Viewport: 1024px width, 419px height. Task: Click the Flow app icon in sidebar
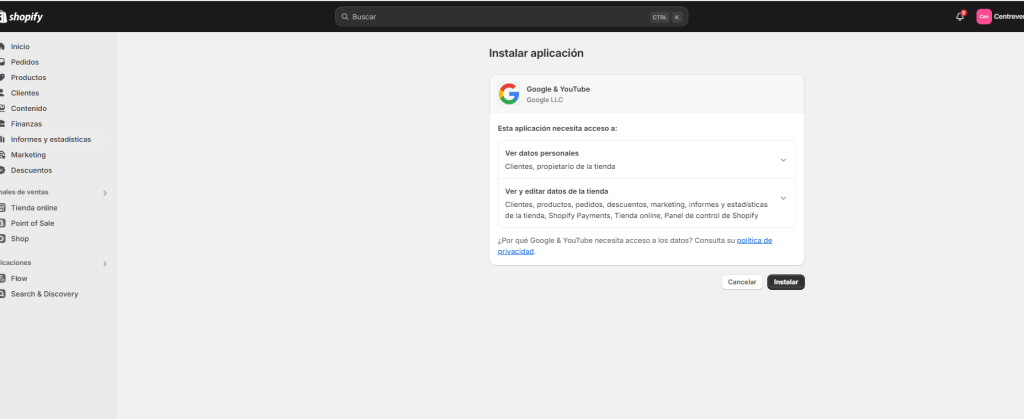(x=3, y=278)
